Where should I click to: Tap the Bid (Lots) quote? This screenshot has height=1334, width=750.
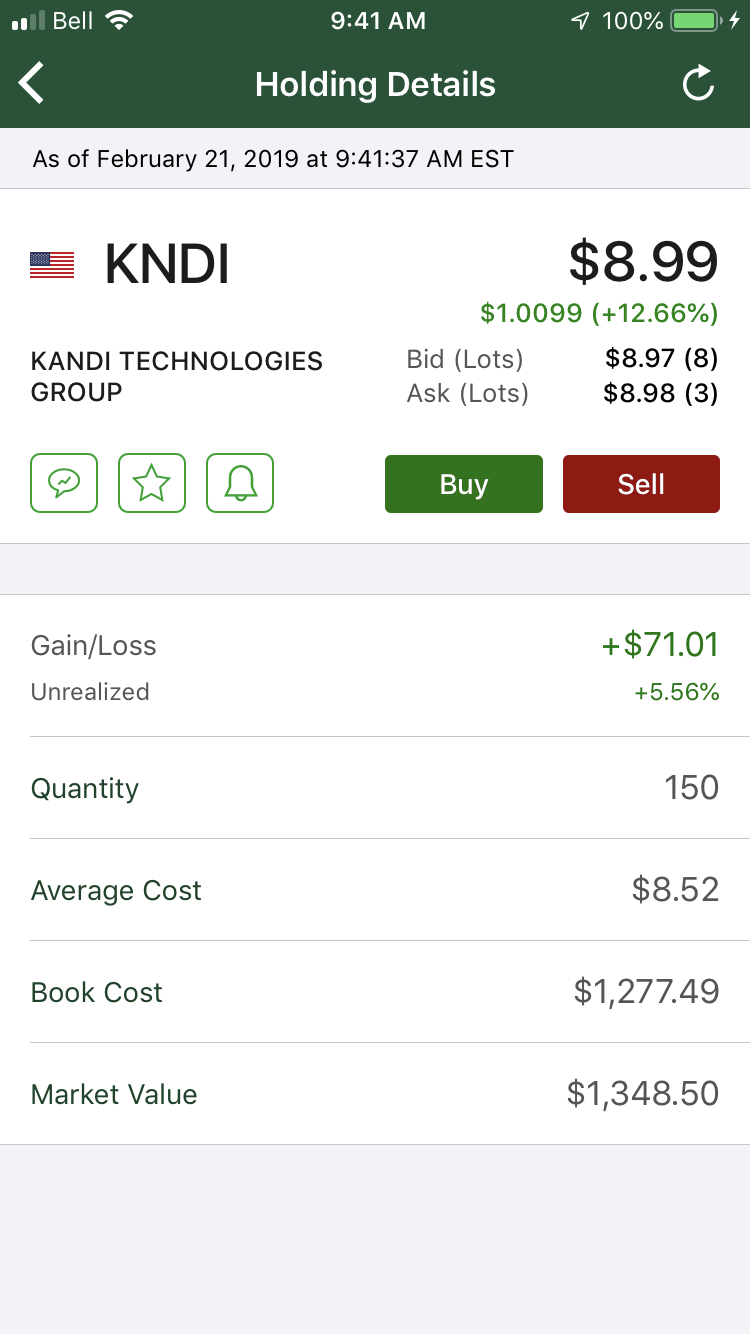click(562, 358)
